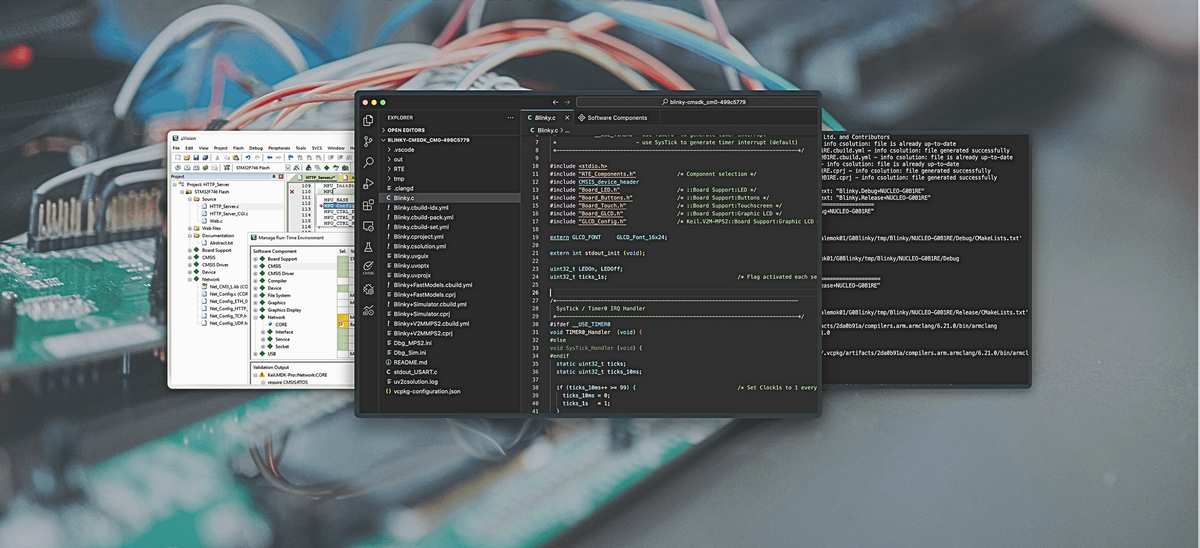Expand the .vscode folder
Screen dimensions: 1200x548
pos(403,150)
